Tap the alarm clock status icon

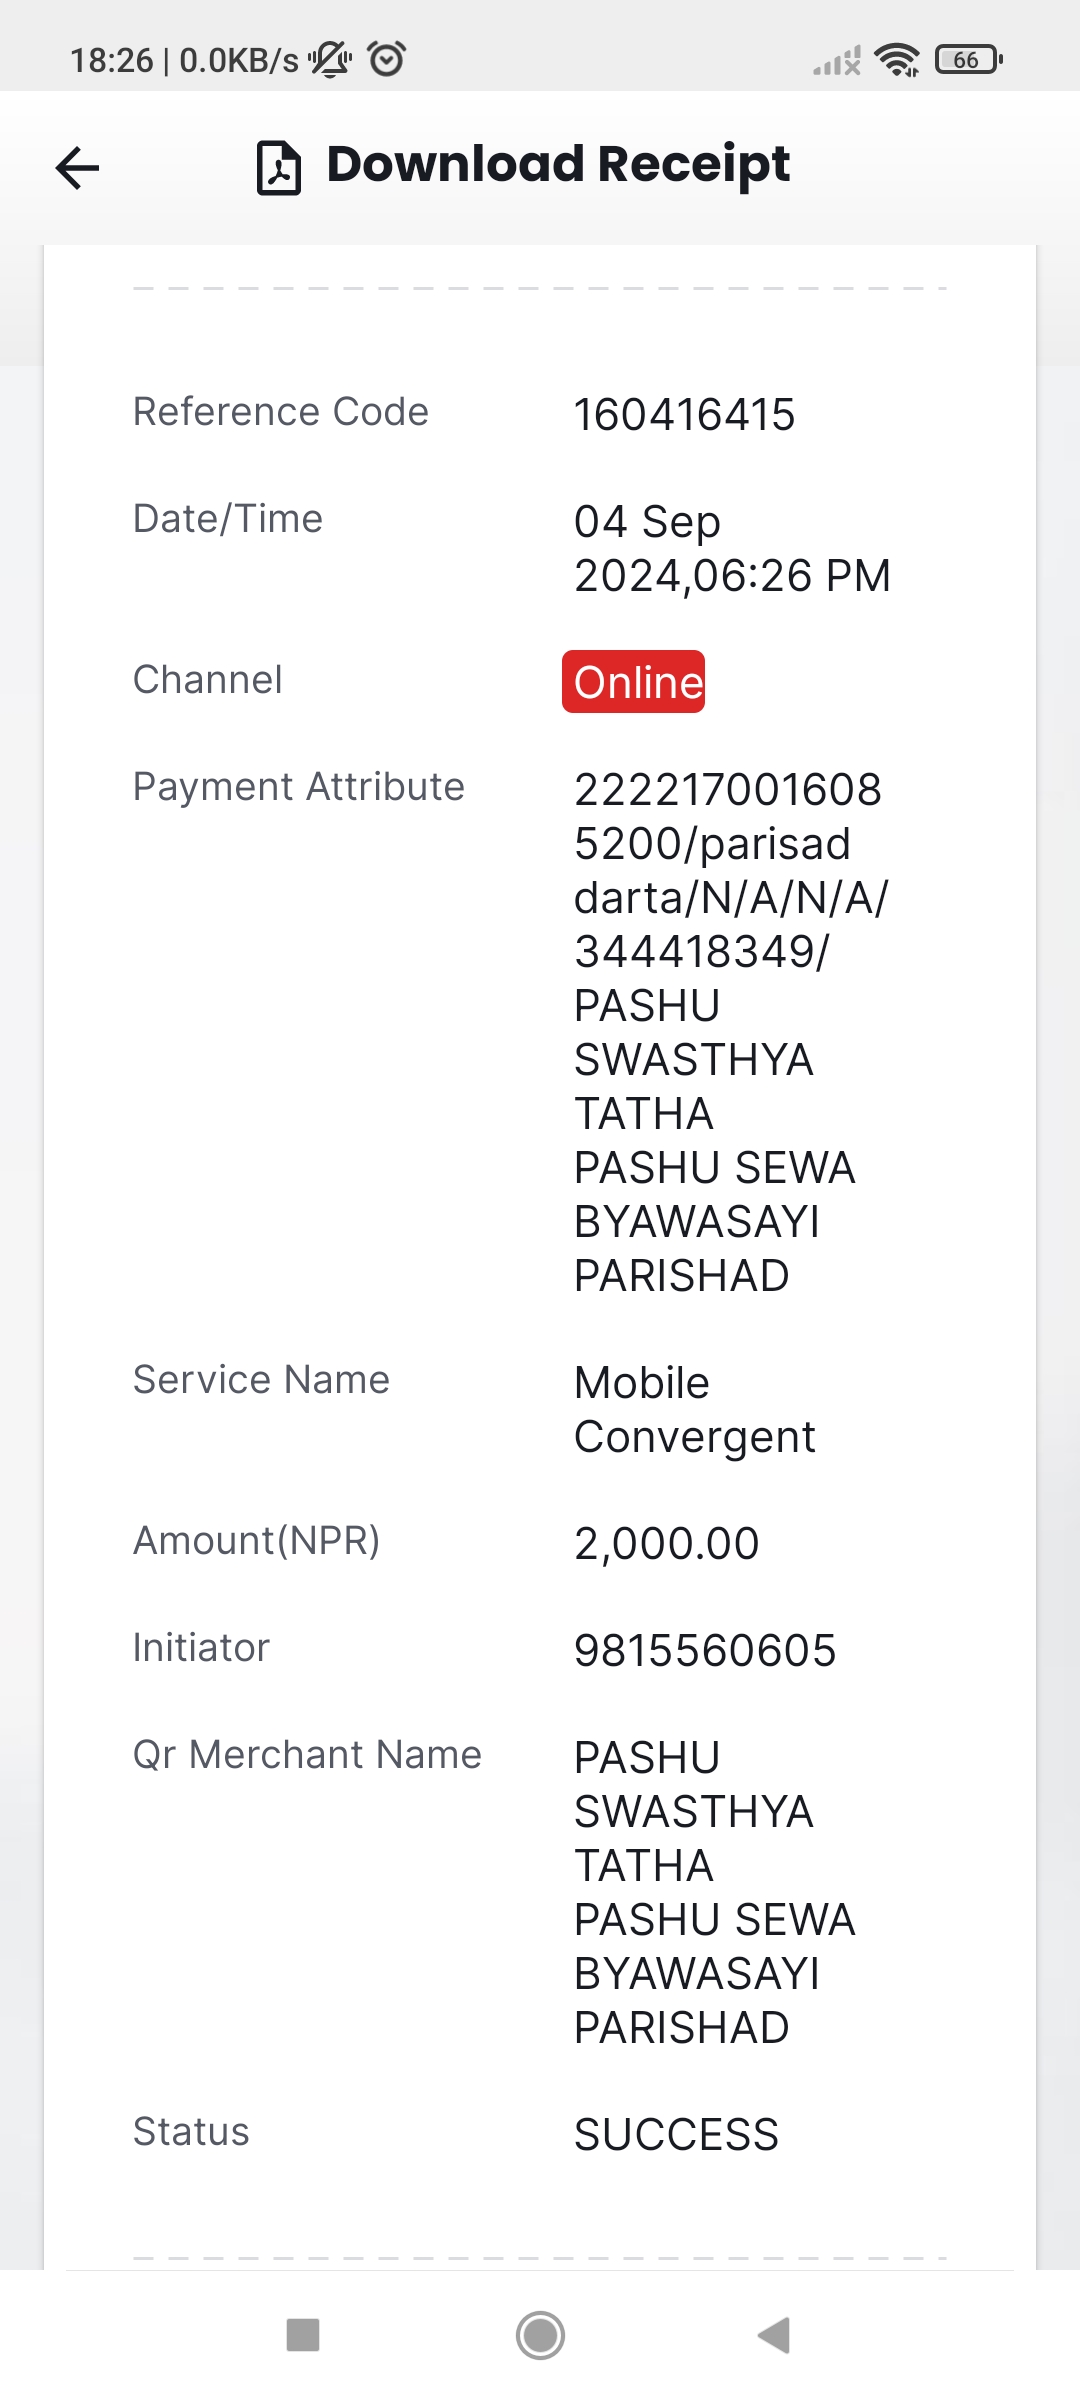(387, 59)
